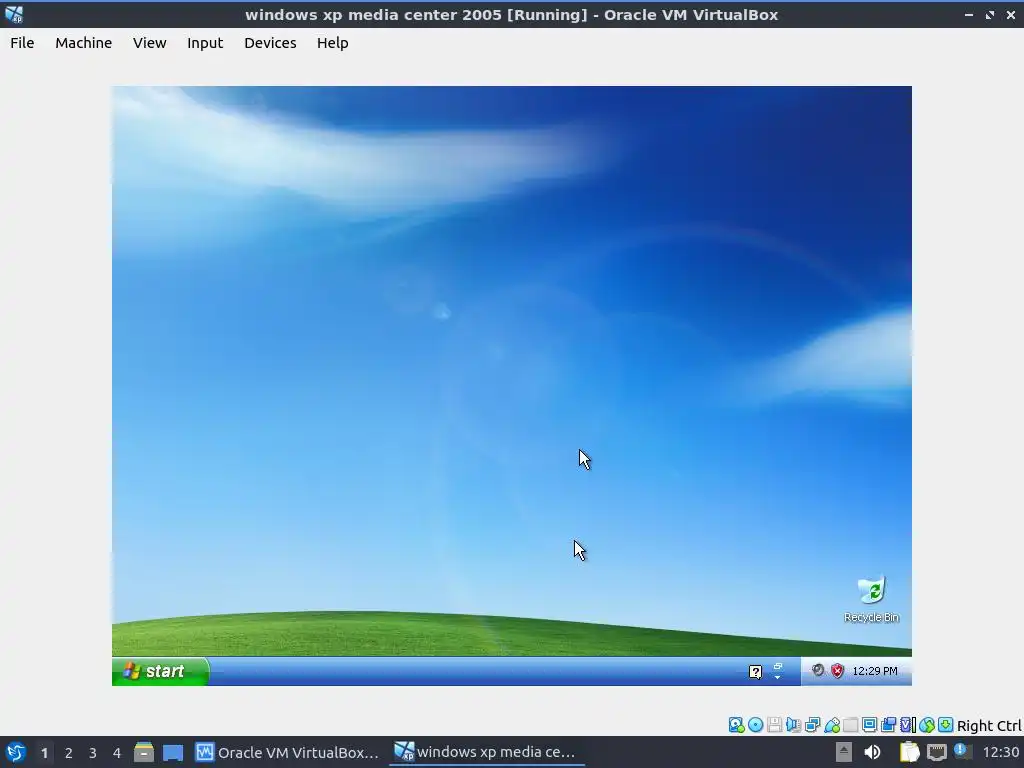Click the host panel clock 12:30
Image resolution: width=1024 pixels, height=768 pixels.
pos(1000,753)
